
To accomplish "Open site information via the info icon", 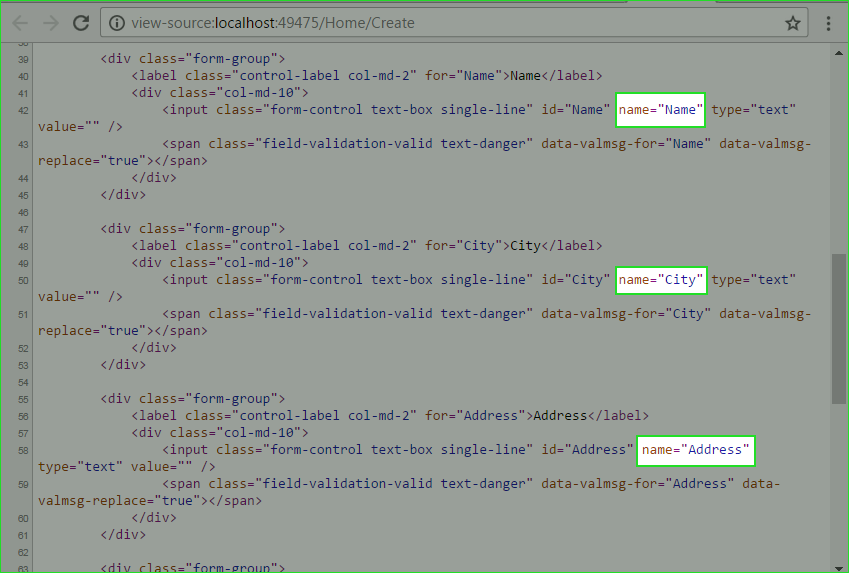I will (x=116, y=23).
